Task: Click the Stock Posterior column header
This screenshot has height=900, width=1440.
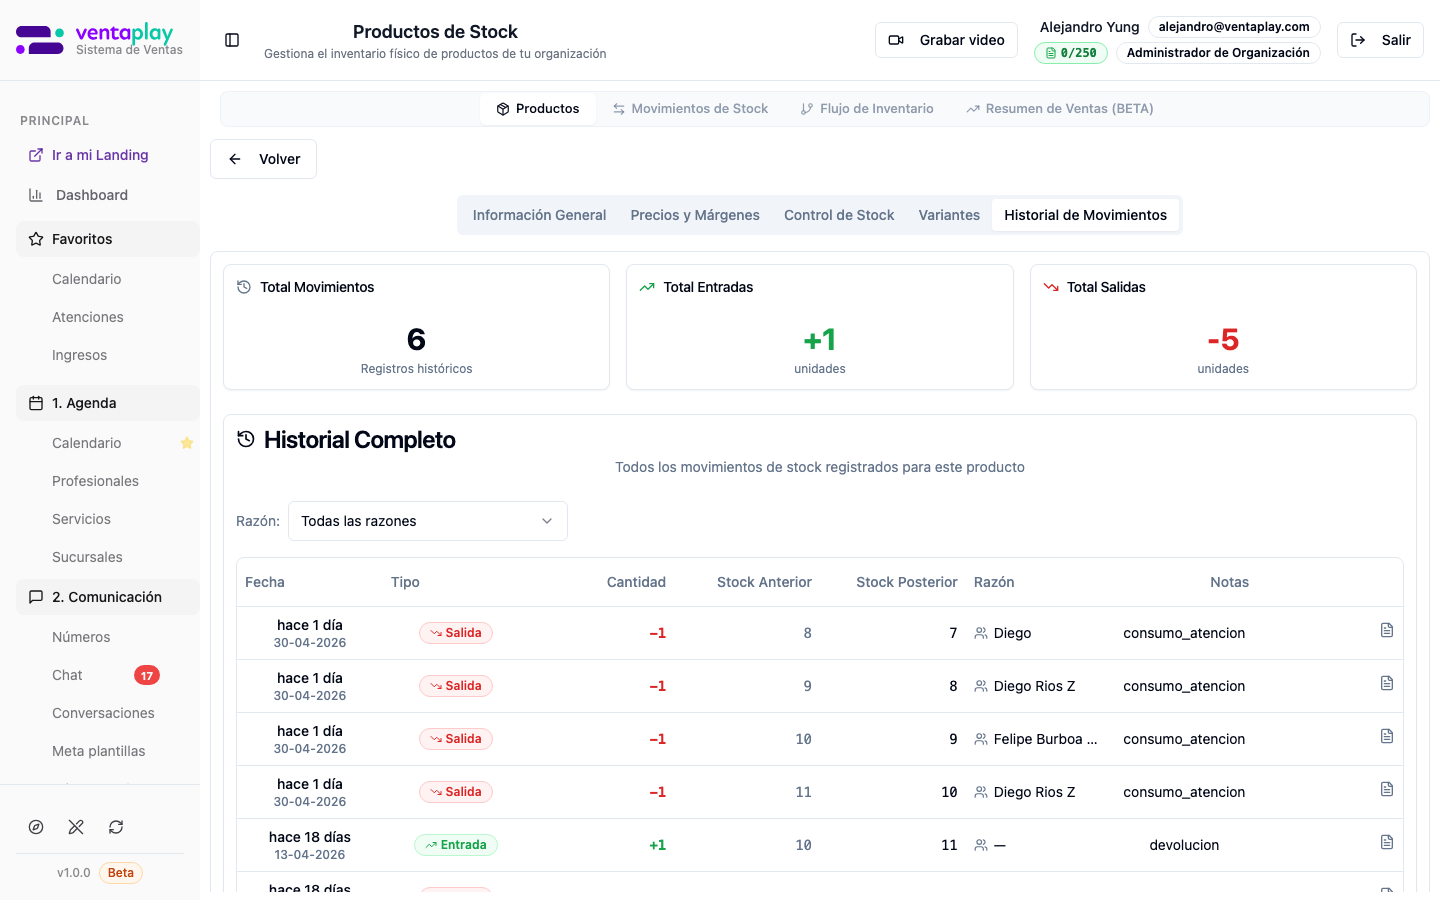Action: [x=907, y=582]
